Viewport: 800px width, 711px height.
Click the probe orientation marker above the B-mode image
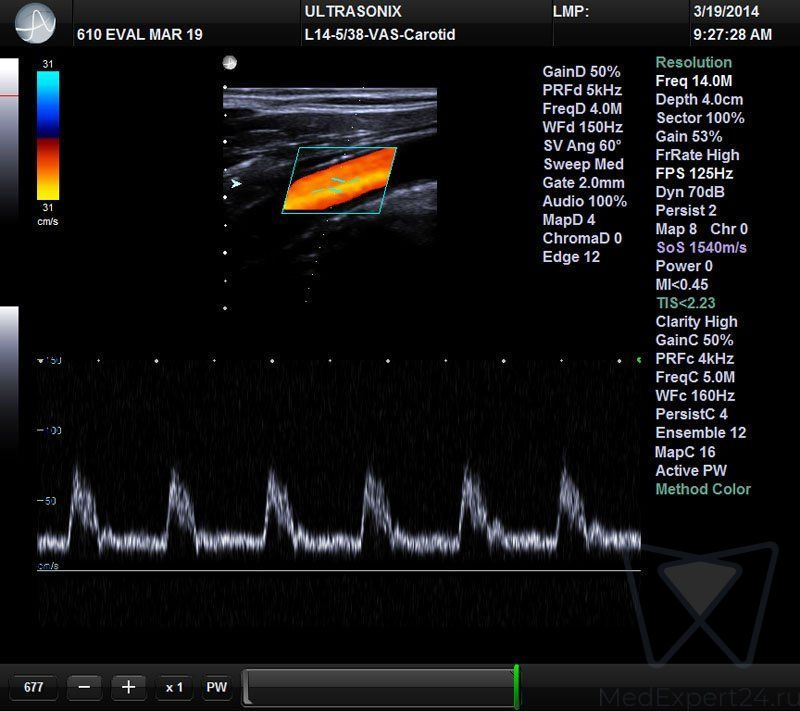[230, 63]
